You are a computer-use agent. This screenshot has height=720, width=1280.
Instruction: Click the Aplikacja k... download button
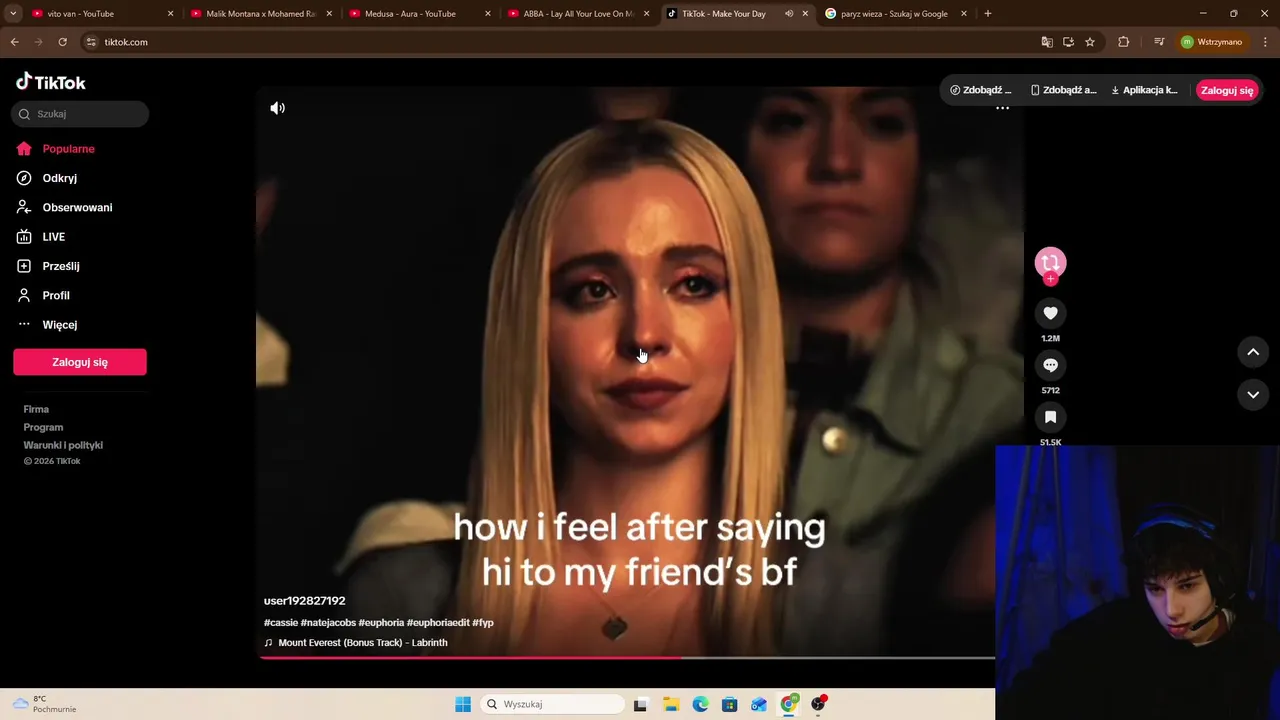point(1144,90)
